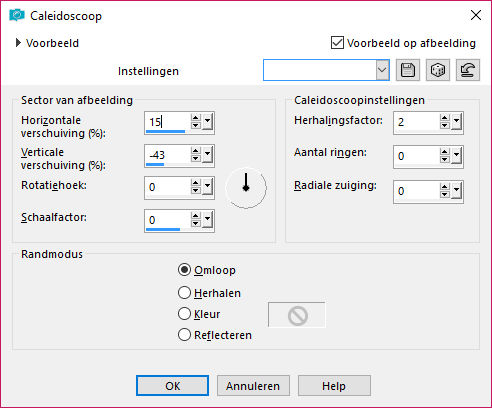Click the randomize parameters dice icon

438,70
